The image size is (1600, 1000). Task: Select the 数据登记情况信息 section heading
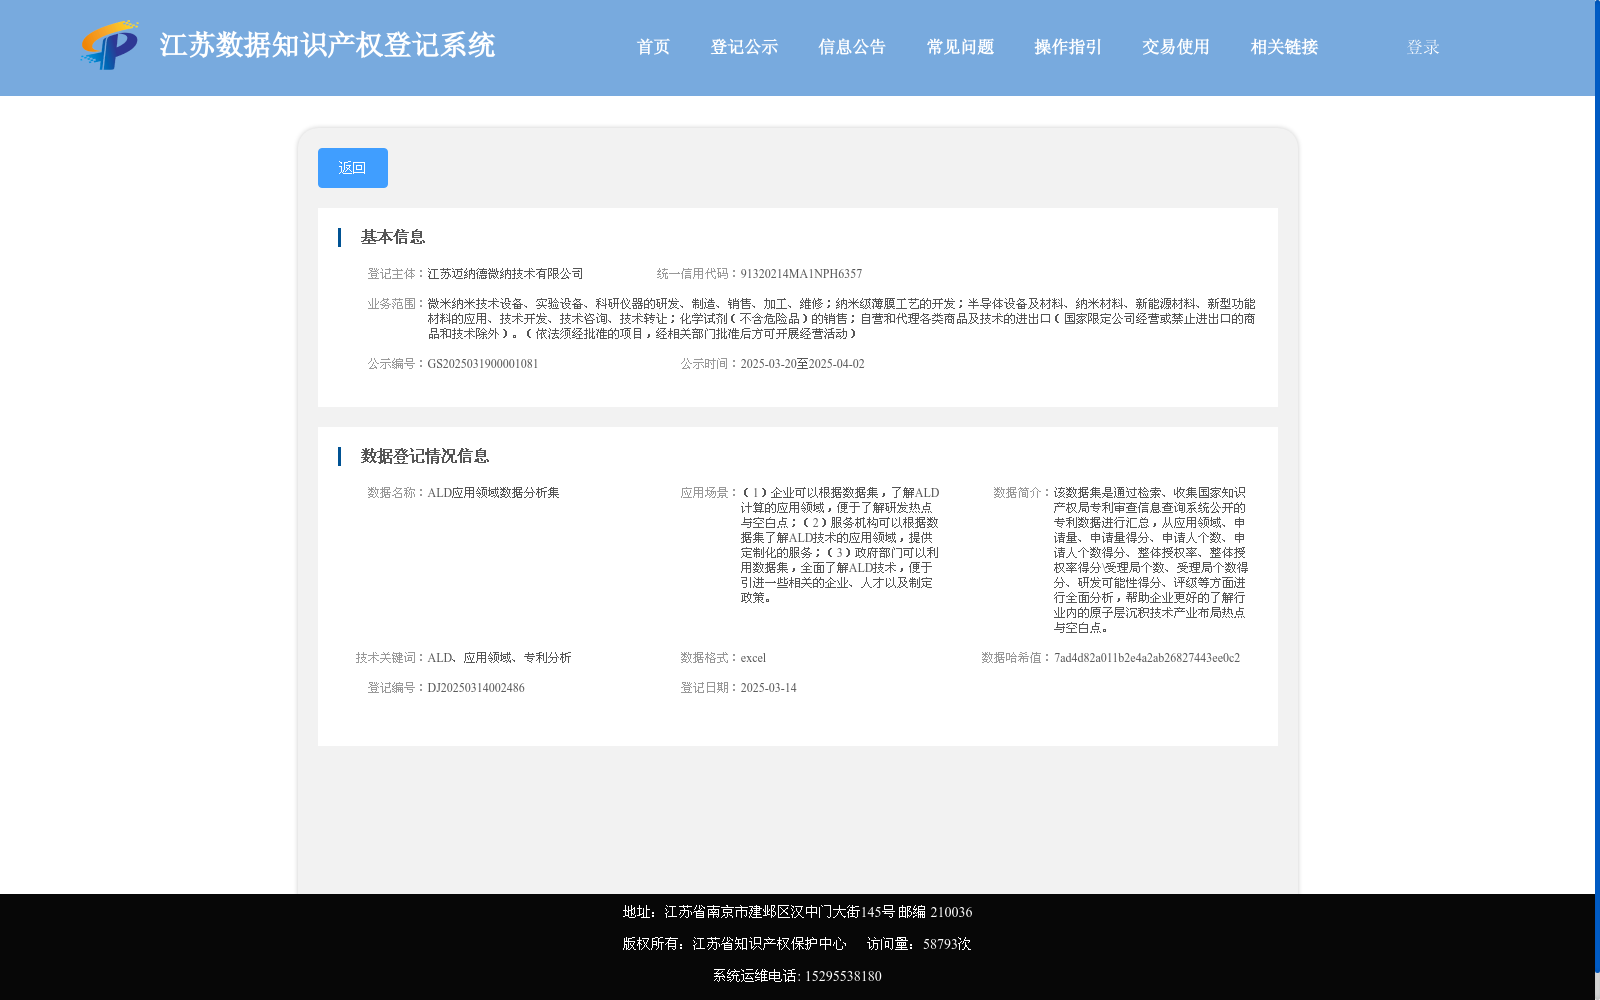(x=425, y=456)
